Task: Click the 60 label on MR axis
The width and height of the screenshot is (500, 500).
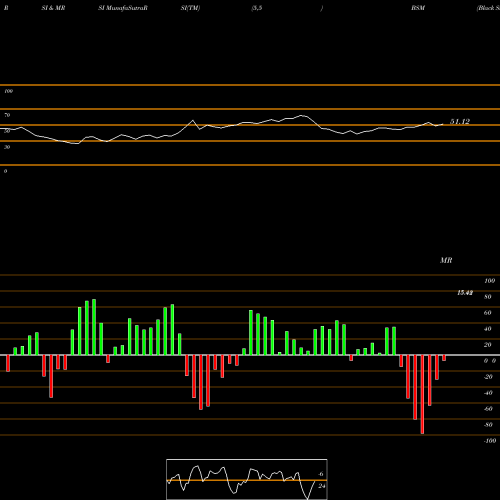Action: [488, 313]
